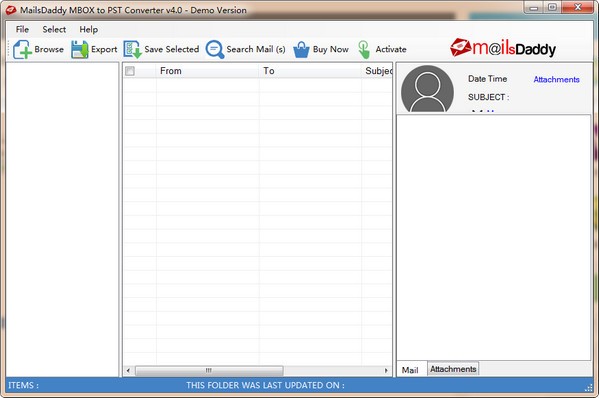Maximize the MailsDaddy window
Screen dimensions: 599x398
click(552, 7)
